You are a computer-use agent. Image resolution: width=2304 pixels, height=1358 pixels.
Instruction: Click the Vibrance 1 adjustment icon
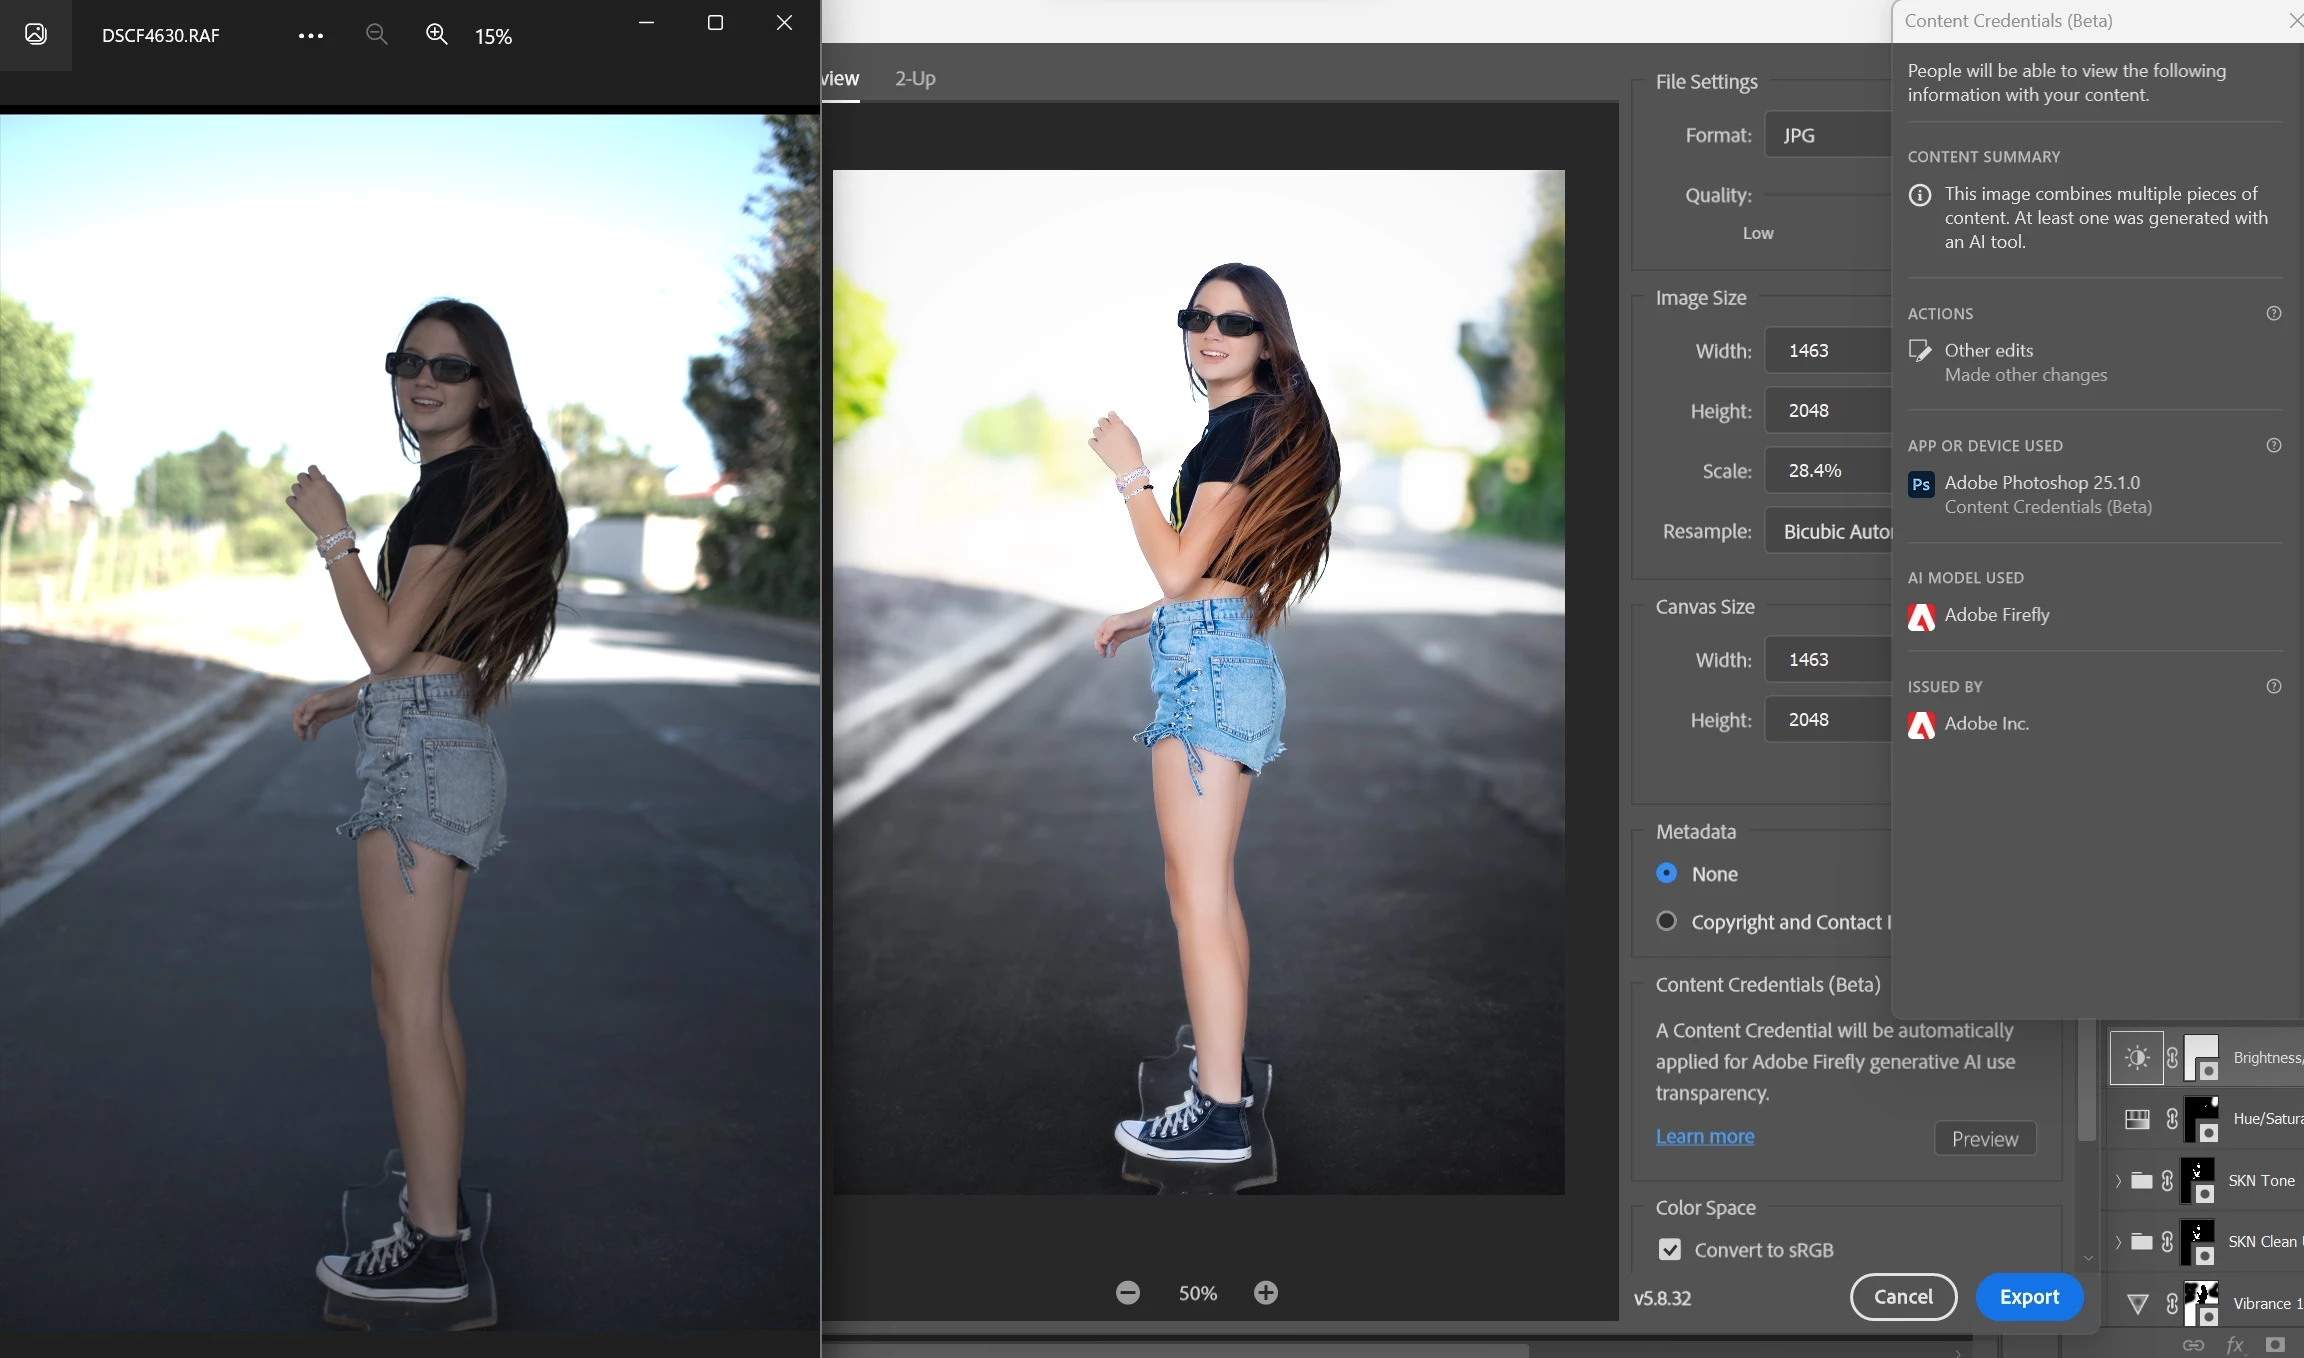click(x=2137, y=1303)
